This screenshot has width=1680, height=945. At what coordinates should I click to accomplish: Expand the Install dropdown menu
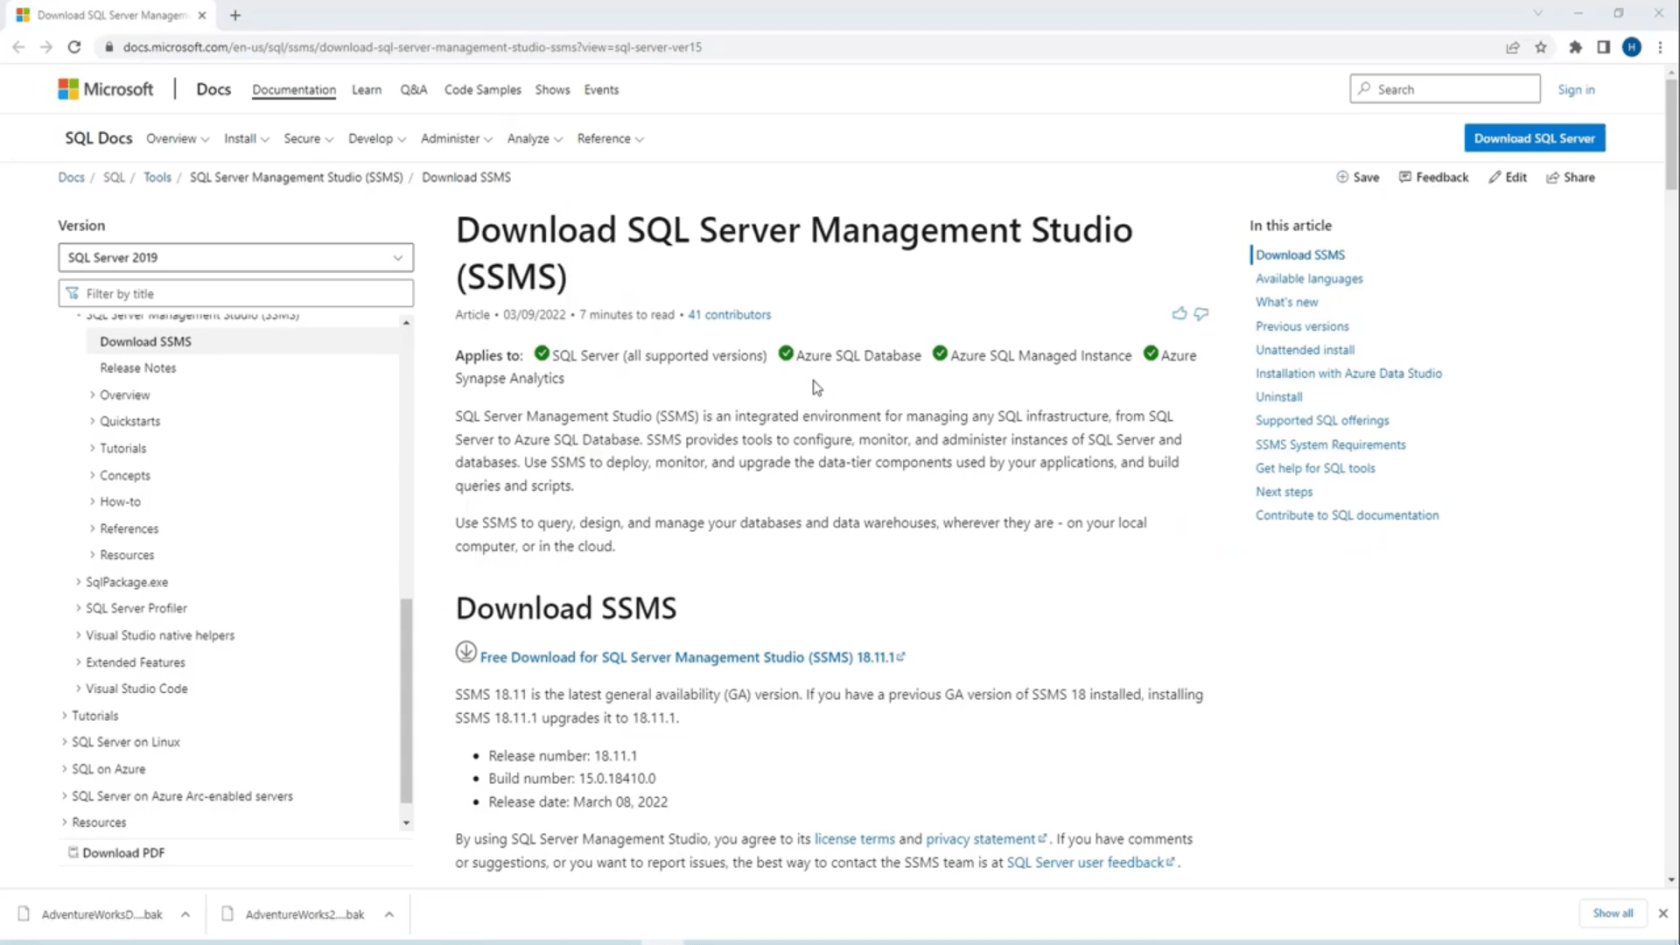click(246, 139)
